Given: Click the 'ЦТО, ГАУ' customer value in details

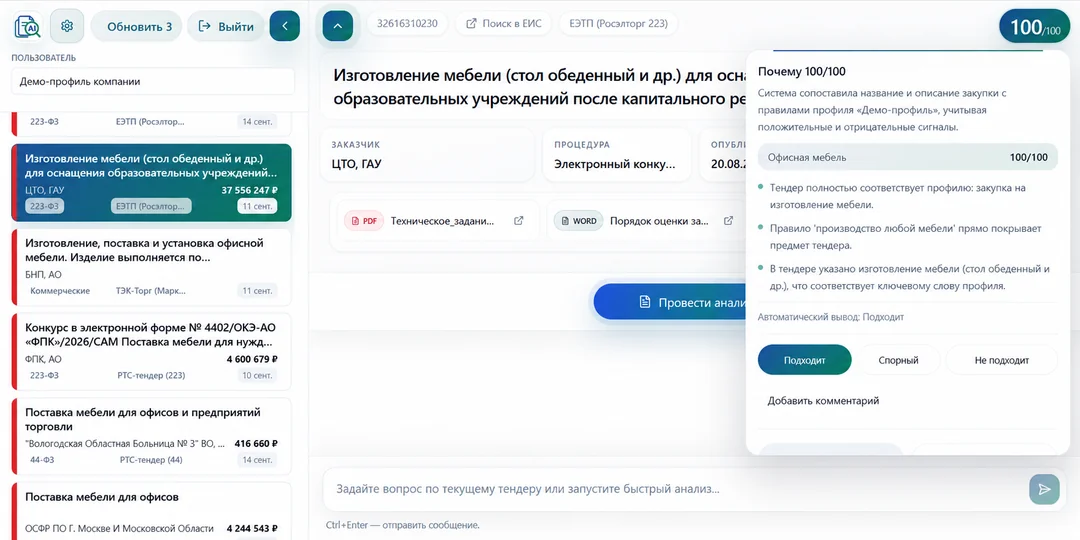Looking at the screenshot, I should pyautogui.click(x=356, y=165).
